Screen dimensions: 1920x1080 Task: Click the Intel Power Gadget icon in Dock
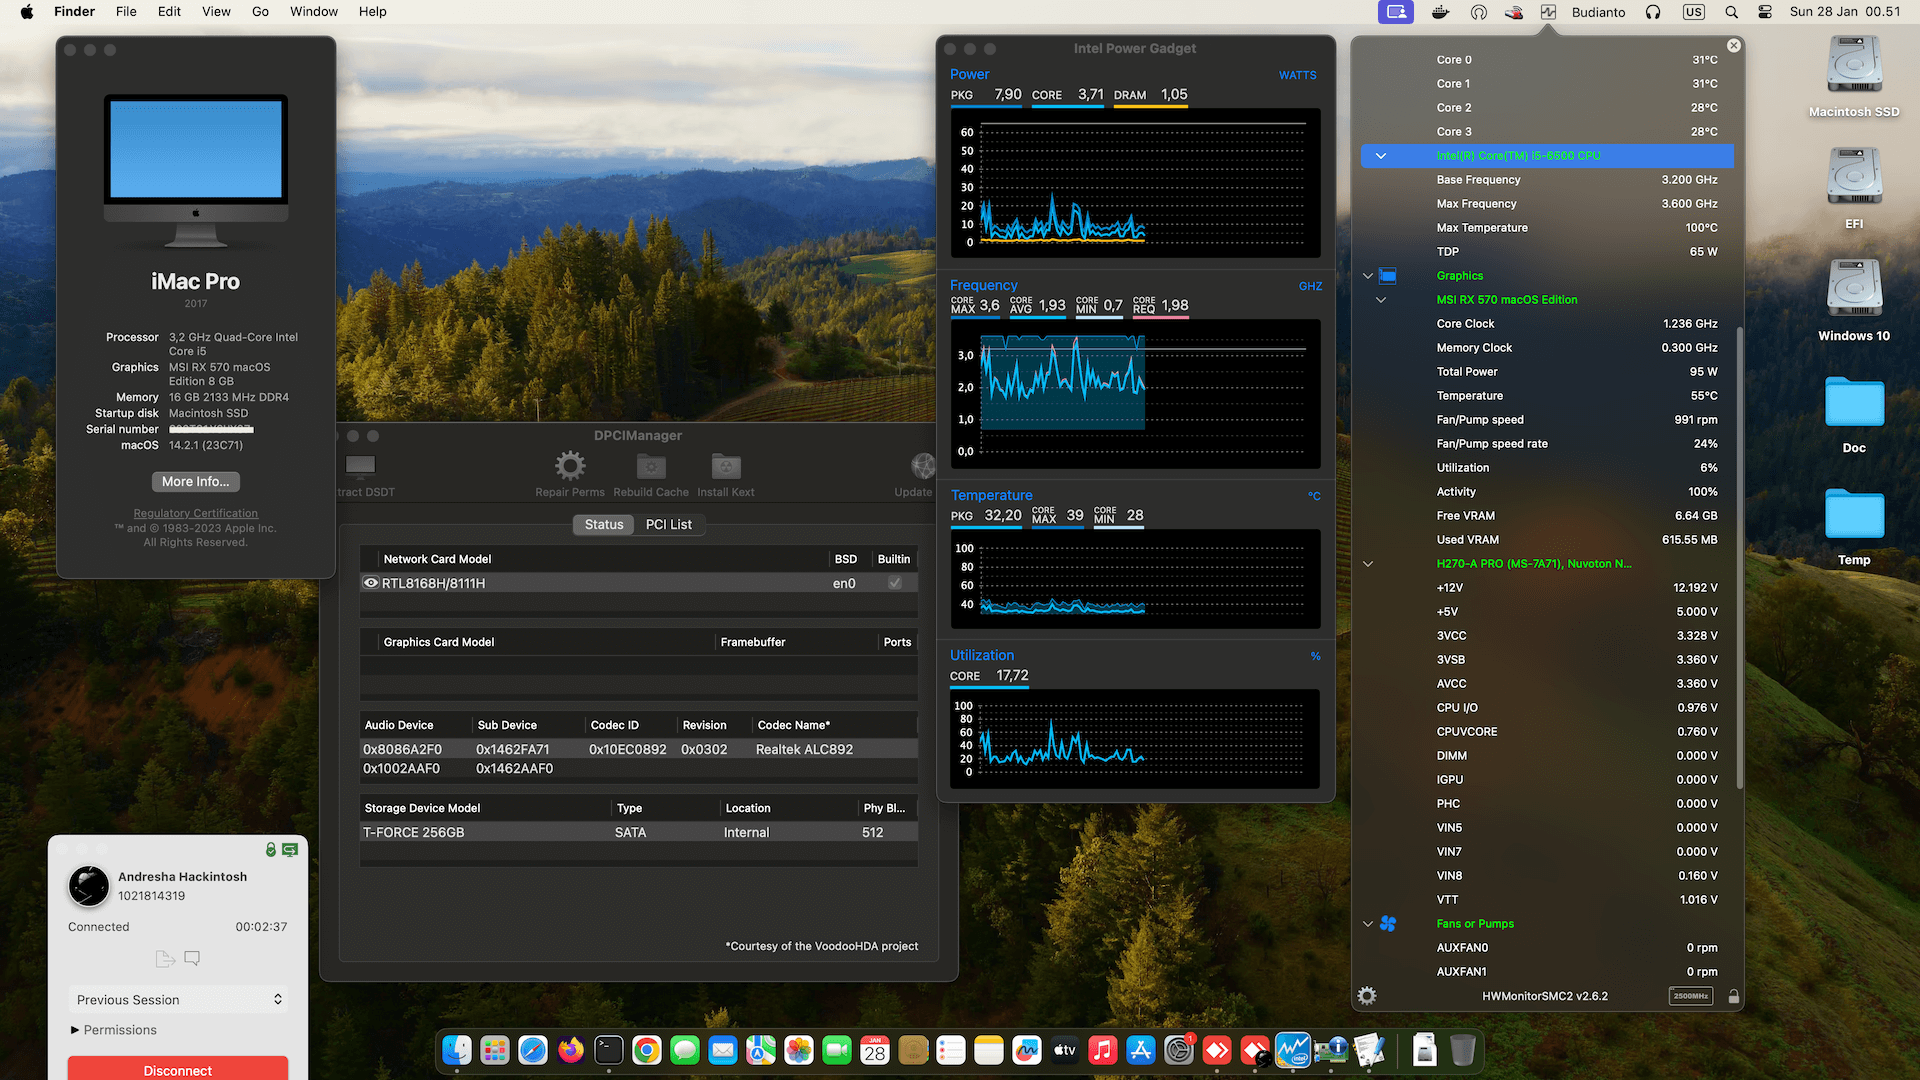1293,1050
